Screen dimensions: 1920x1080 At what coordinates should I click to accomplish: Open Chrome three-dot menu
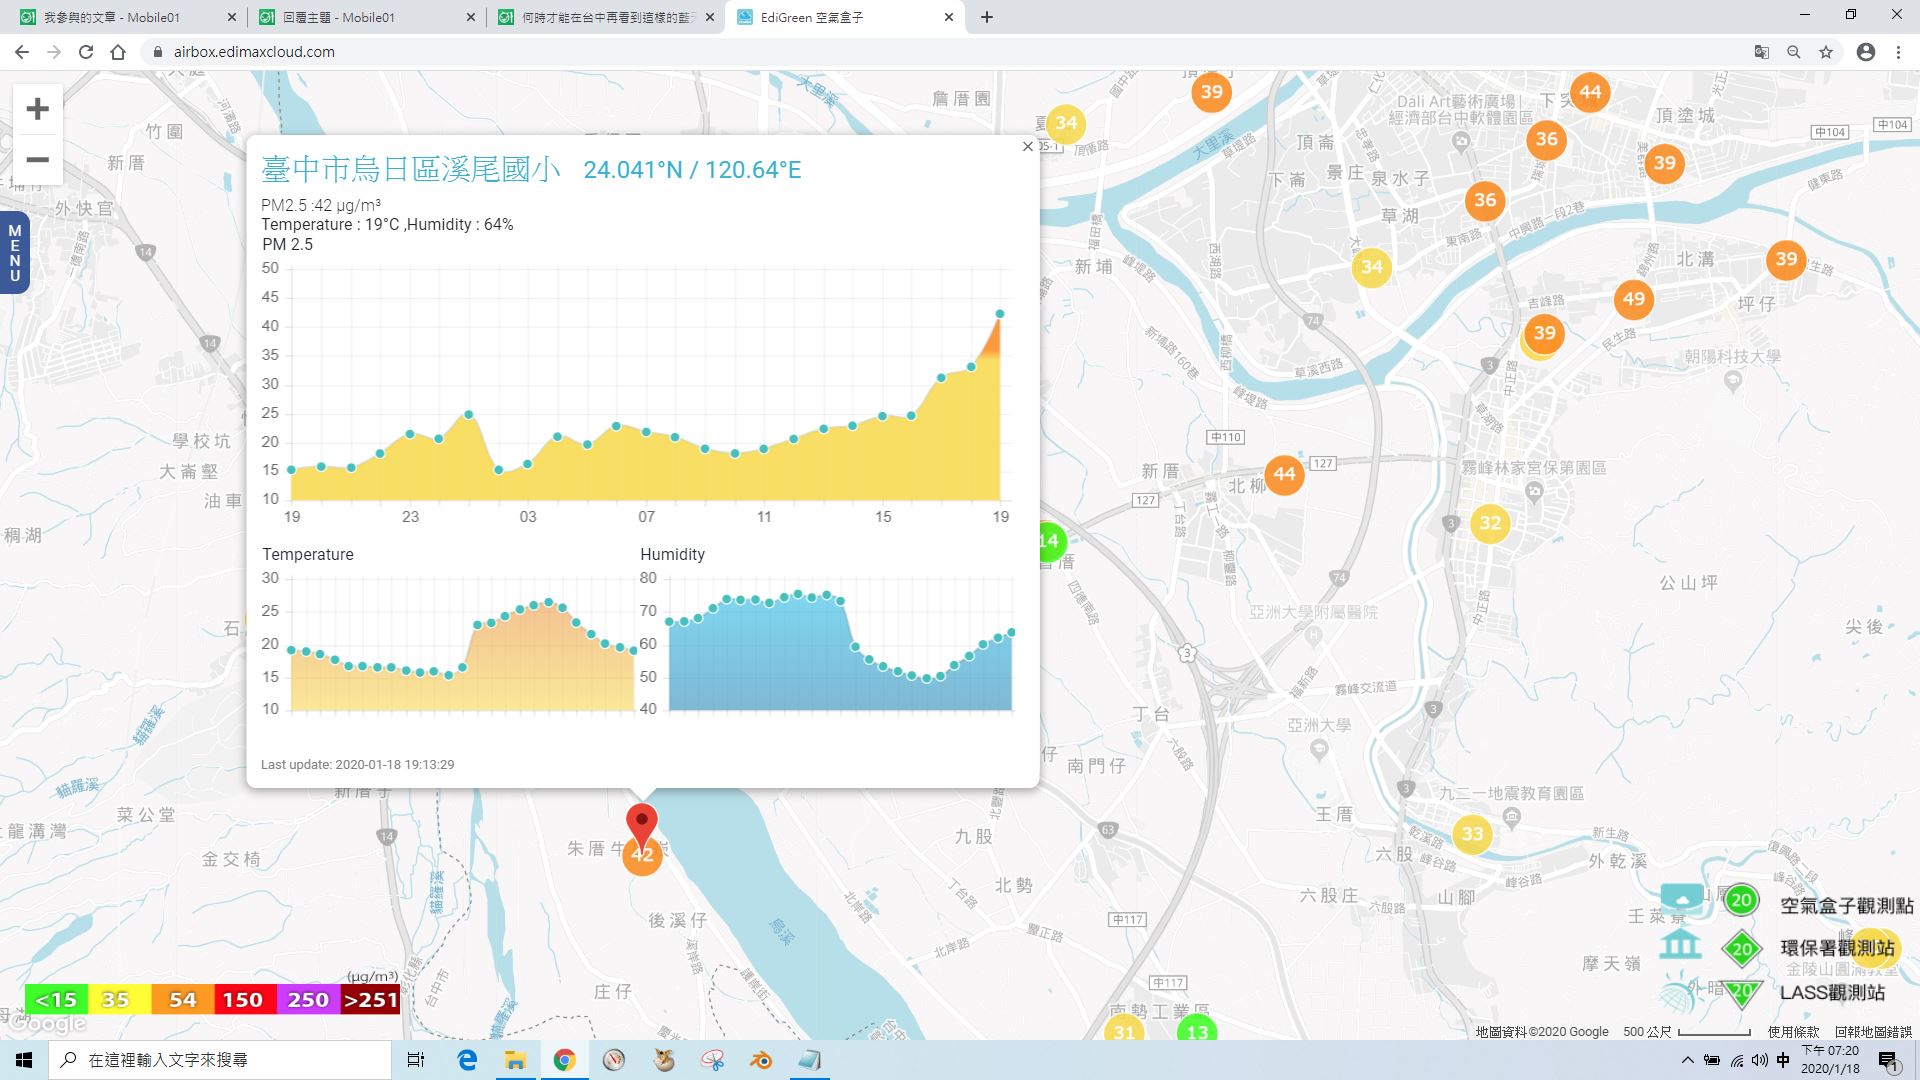tap(1898, 52)
